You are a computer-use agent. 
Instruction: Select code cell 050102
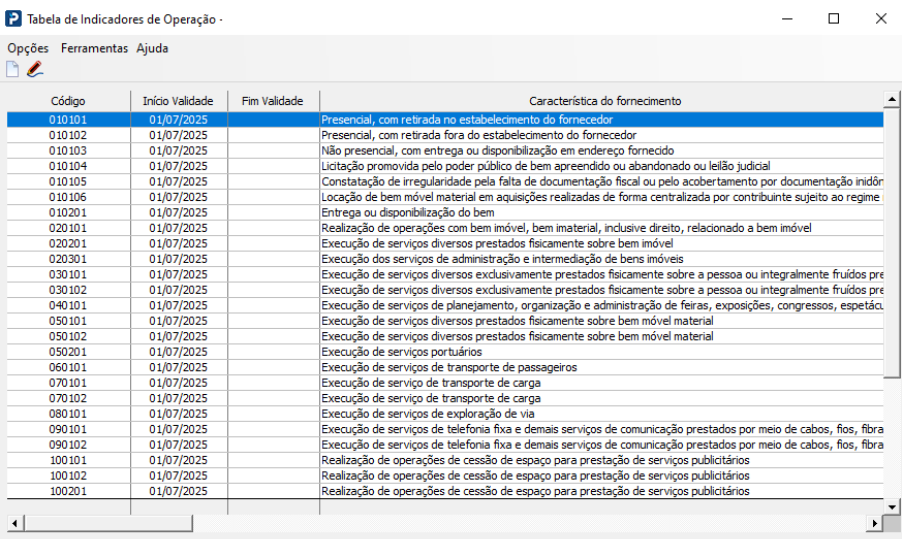point(68,337)
